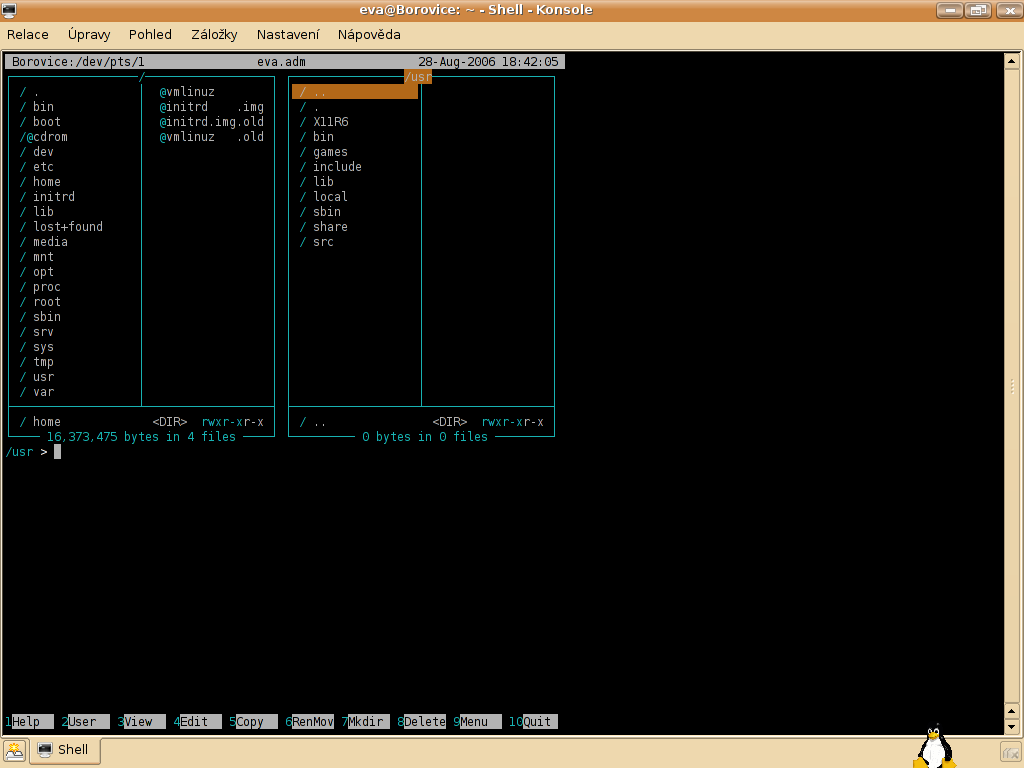Switch to the Shell session tab
The width and height of the screenshot is (1024, 768).
[63, 750]
